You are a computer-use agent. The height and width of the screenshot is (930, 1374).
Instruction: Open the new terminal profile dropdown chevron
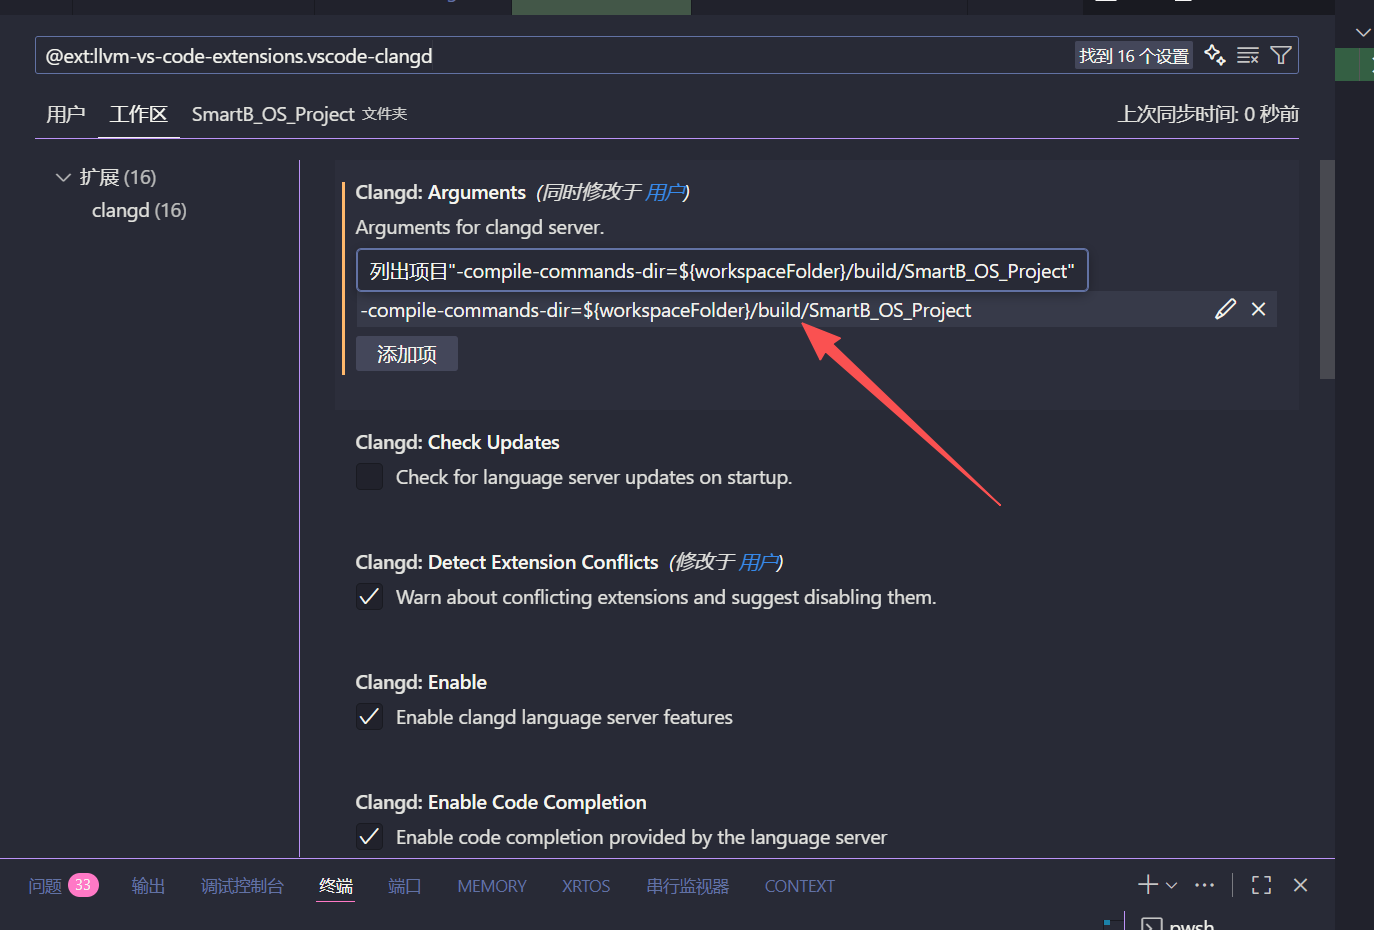point(1172,885)
